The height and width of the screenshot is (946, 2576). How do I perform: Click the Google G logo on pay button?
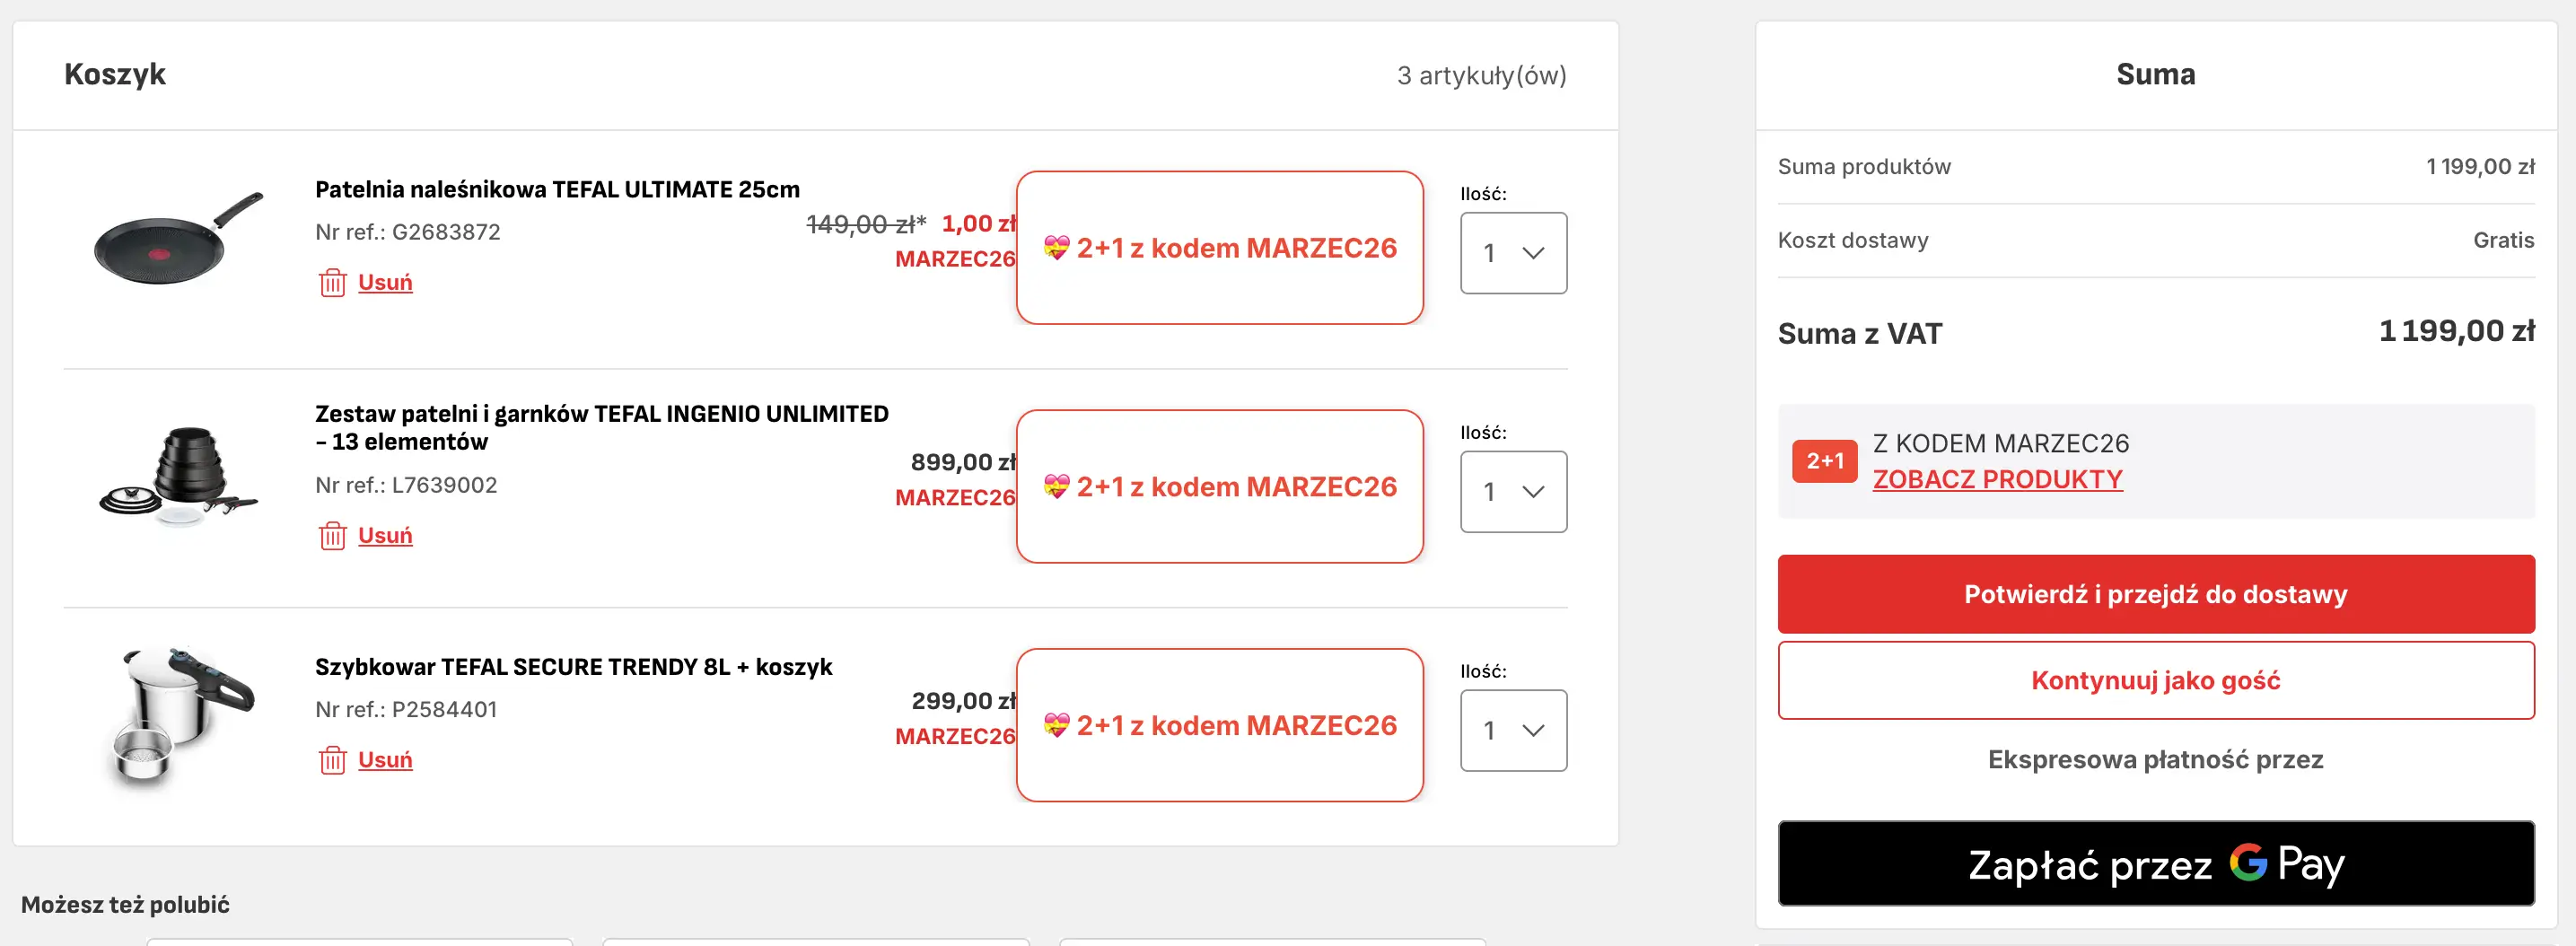tap(2247, 862)
